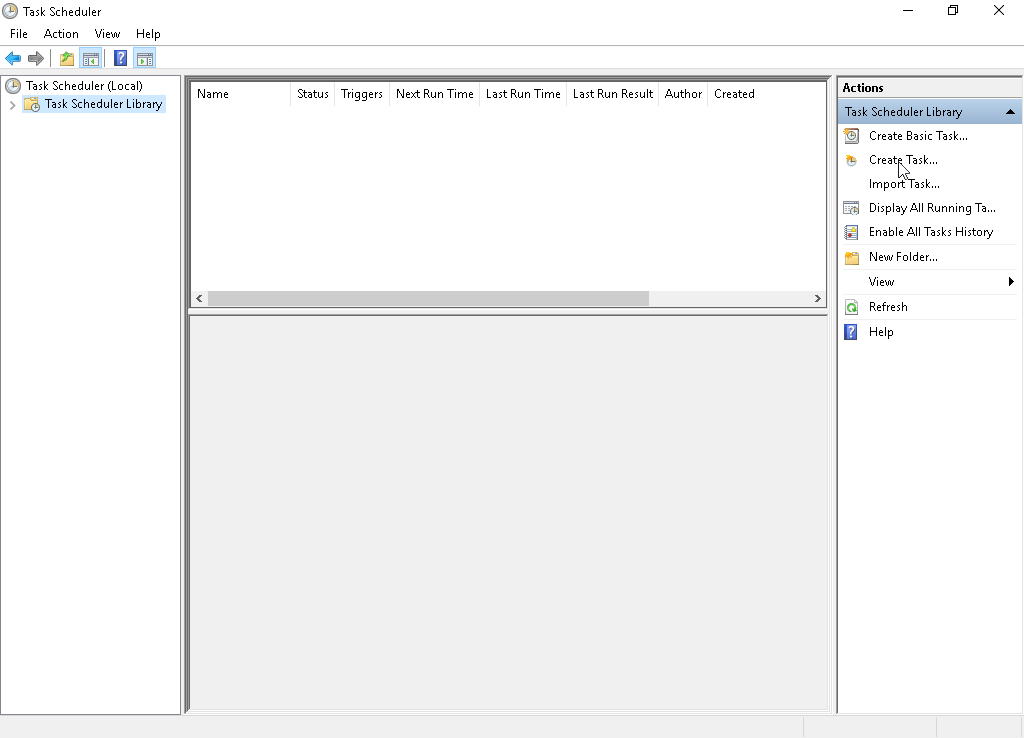
Task: Minimize the Task Scheduler window
Action: pos(908,11)
